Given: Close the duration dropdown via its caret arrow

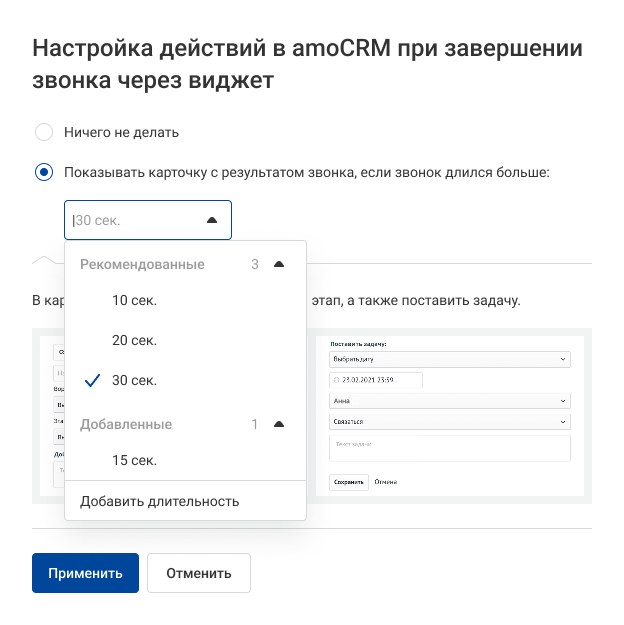Looking at the screenshot, I should [211, 220].
